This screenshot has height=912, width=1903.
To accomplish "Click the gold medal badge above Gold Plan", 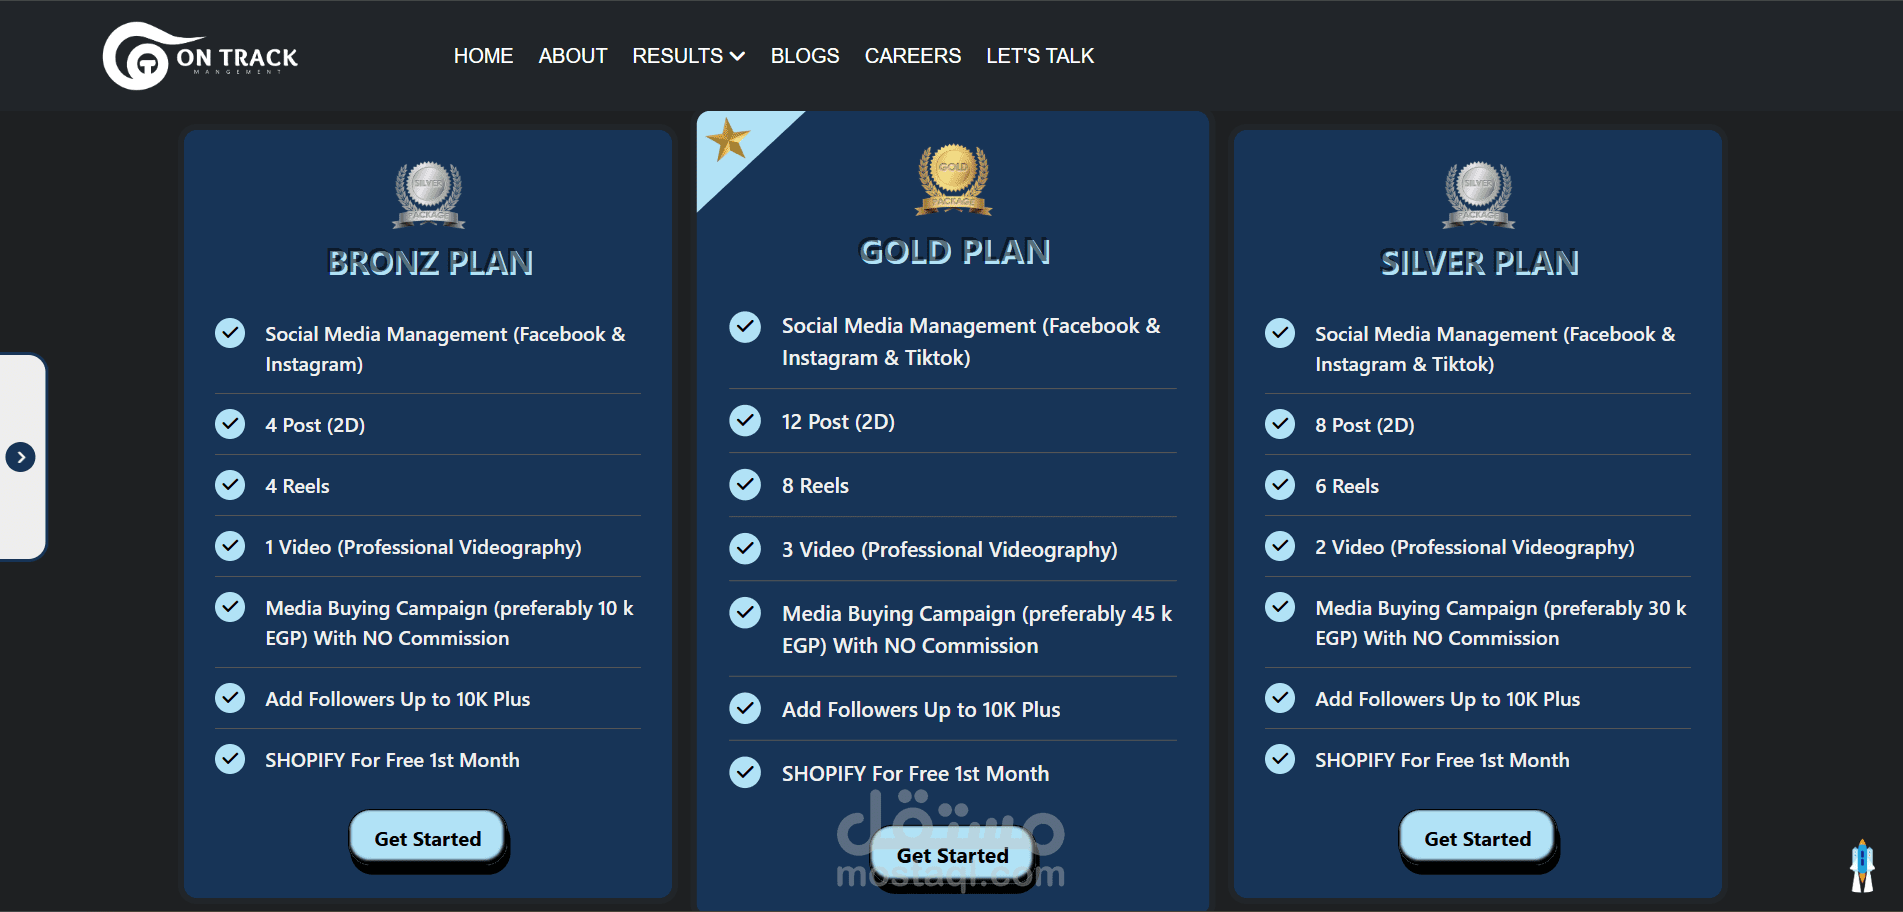I will pos(952,182).
